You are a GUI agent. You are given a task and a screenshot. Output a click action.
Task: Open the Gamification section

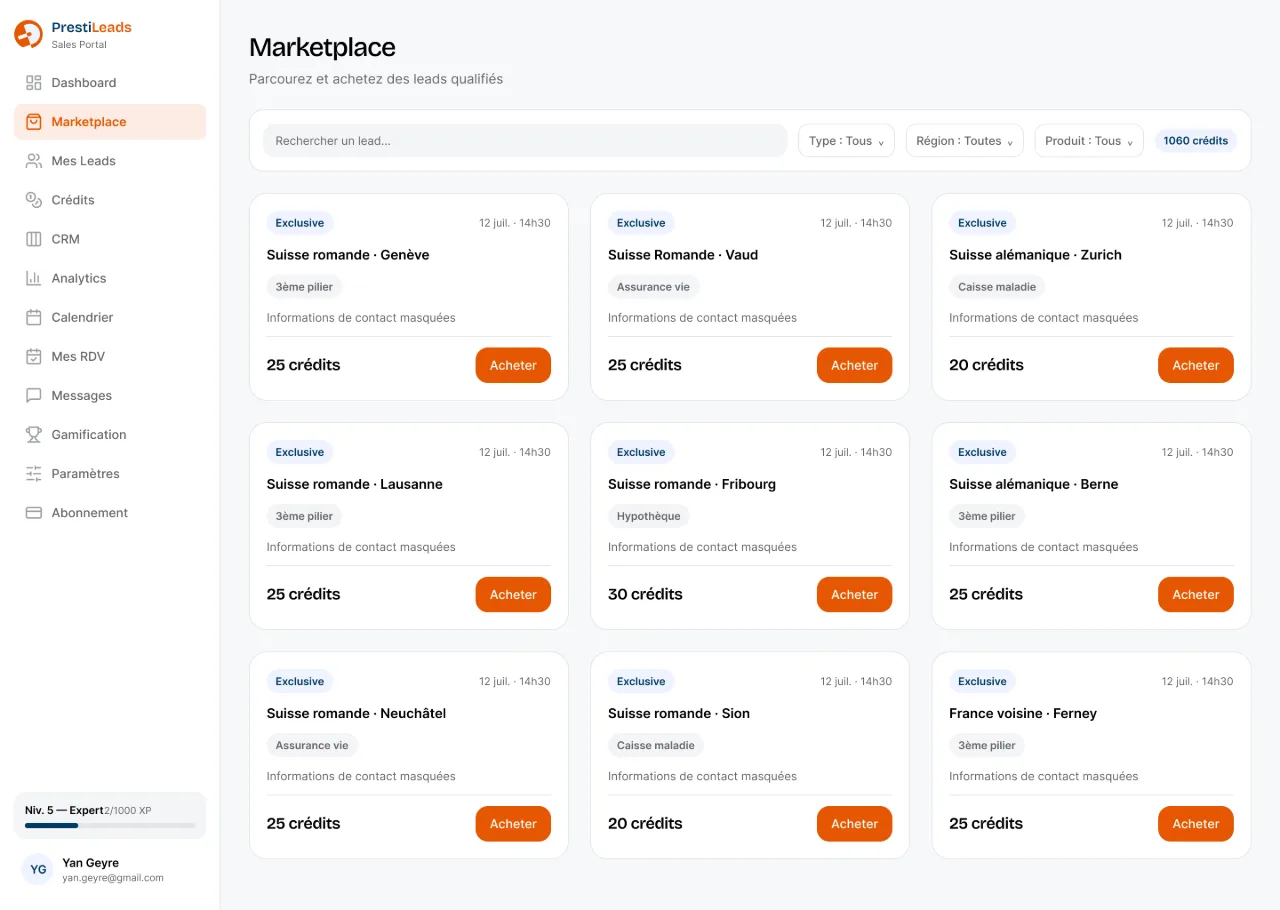pos(110,434)
